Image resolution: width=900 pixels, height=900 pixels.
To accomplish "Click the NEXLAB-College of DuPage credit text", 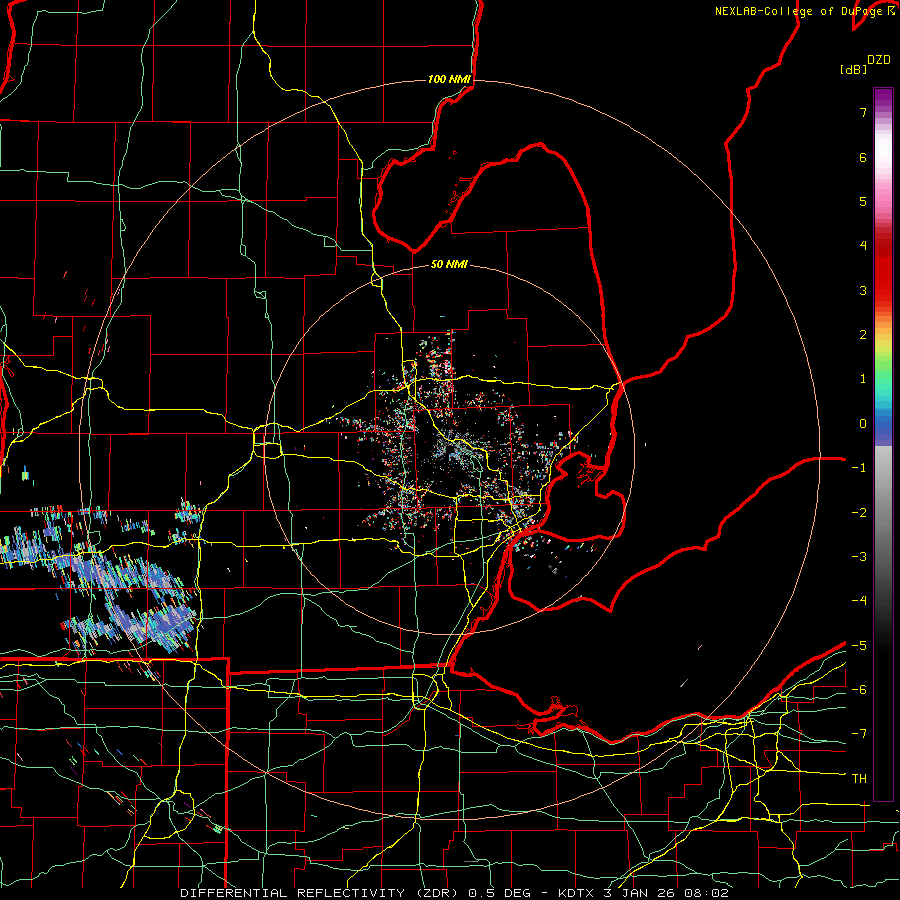I will tap(804, 11).
